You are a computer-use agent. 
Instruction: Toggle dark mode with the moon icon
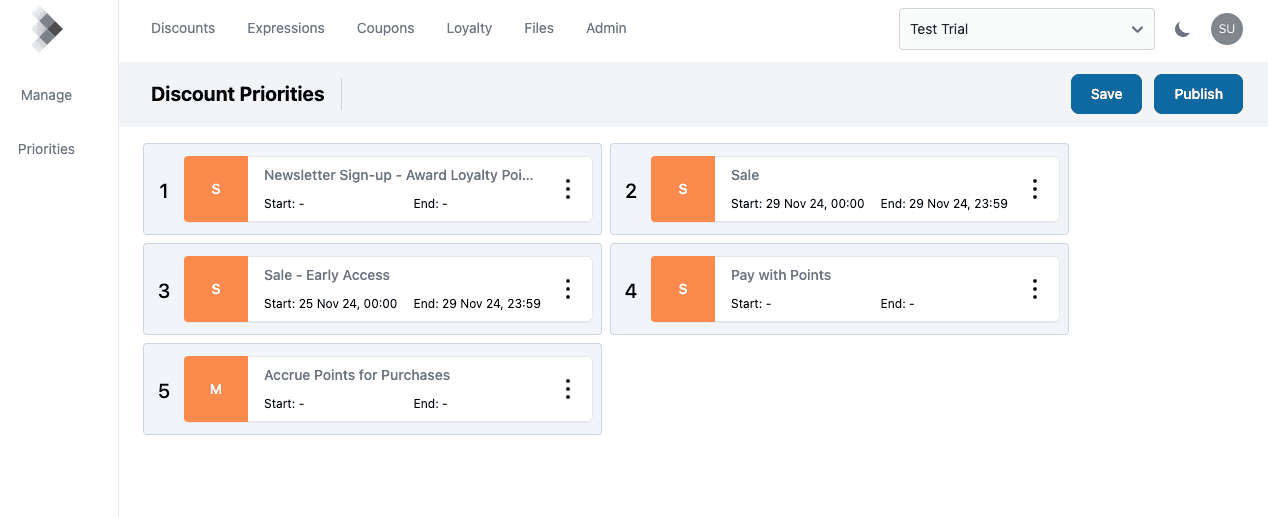point(1182,29)
